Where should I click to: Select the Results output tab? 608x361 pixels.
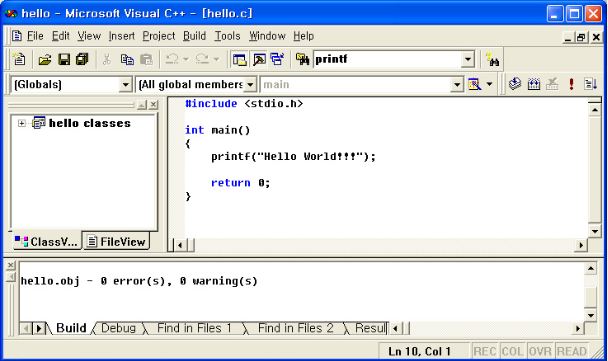[370, 328]
